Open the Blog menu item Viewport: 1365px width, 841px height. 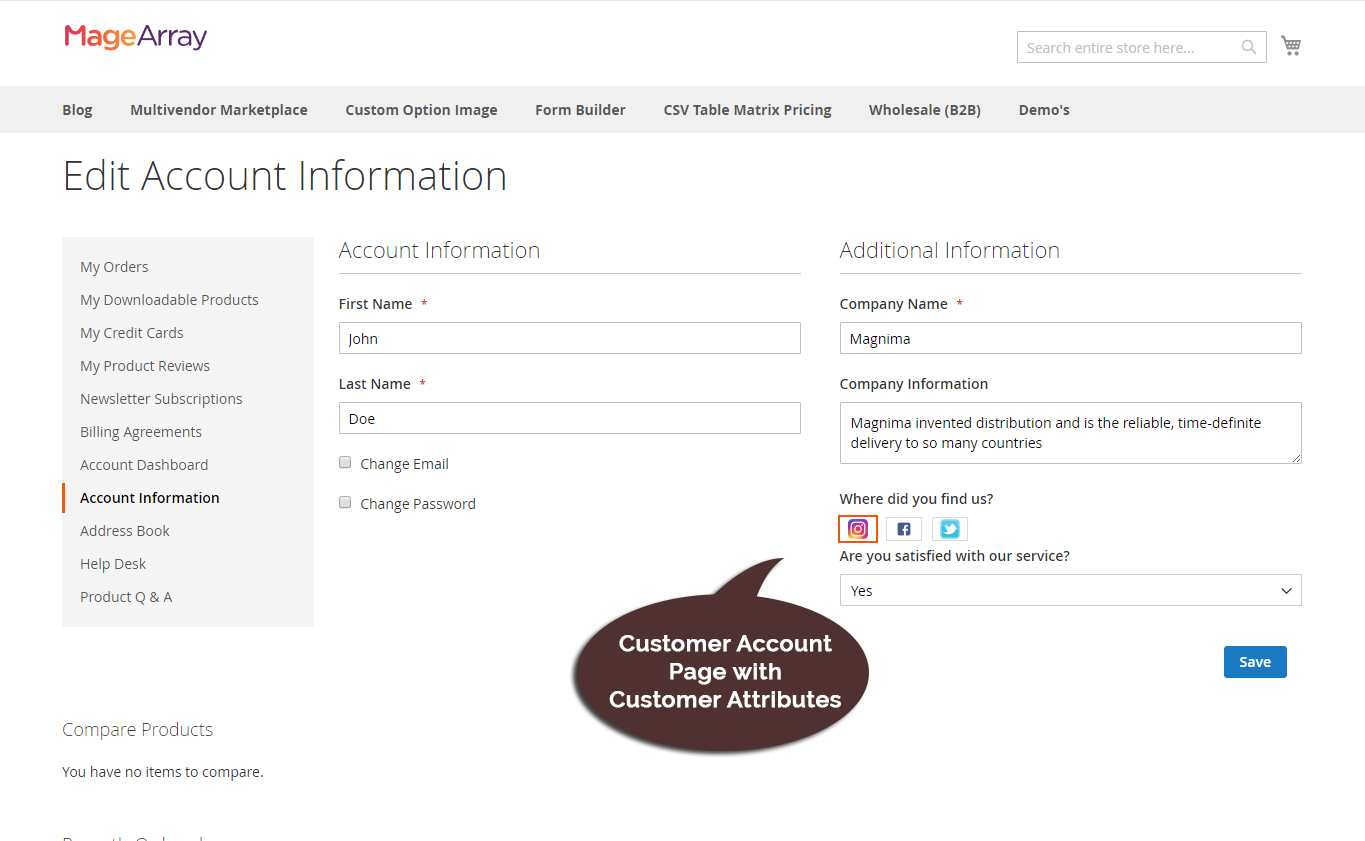tap(77, 109)
